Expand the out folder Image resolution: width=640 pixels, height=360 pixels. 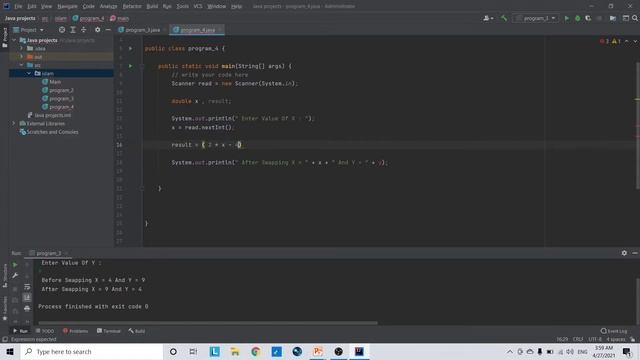click(x=22, y=57)
